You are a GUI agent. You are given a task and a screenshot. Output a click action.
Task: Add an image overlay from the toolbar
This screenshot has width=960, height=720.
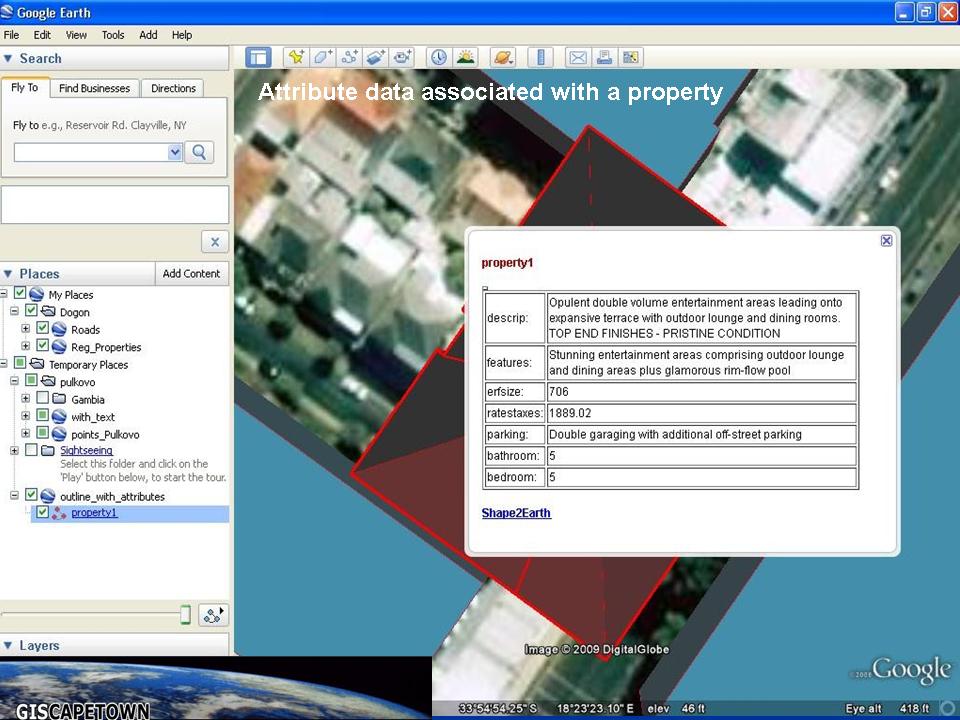[x=376, y=58]
